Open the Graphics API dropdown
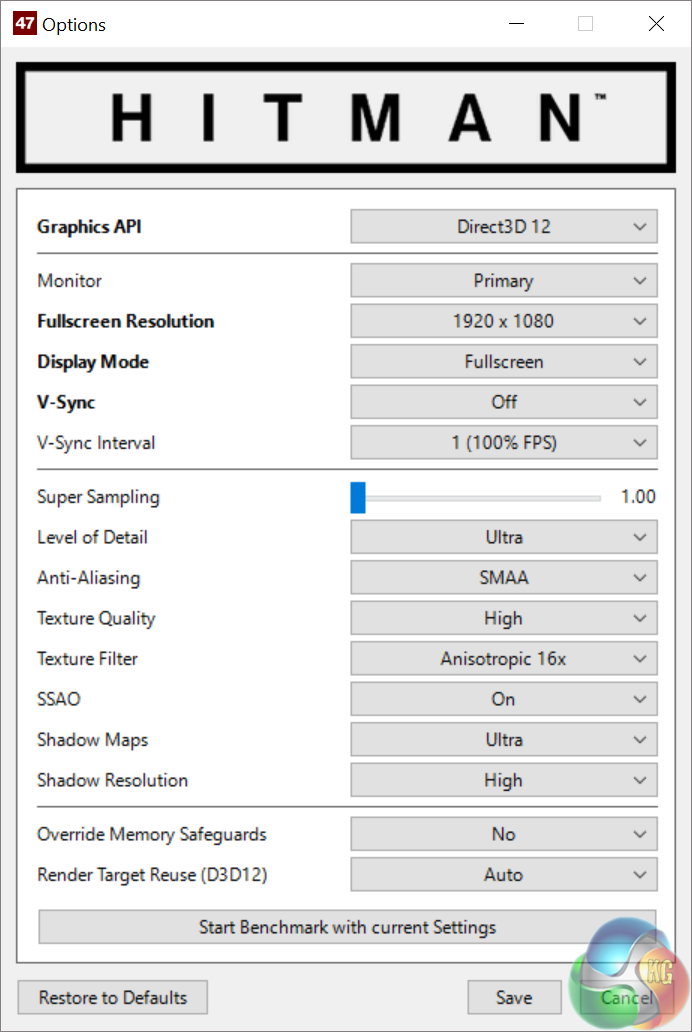 (504, 227)
